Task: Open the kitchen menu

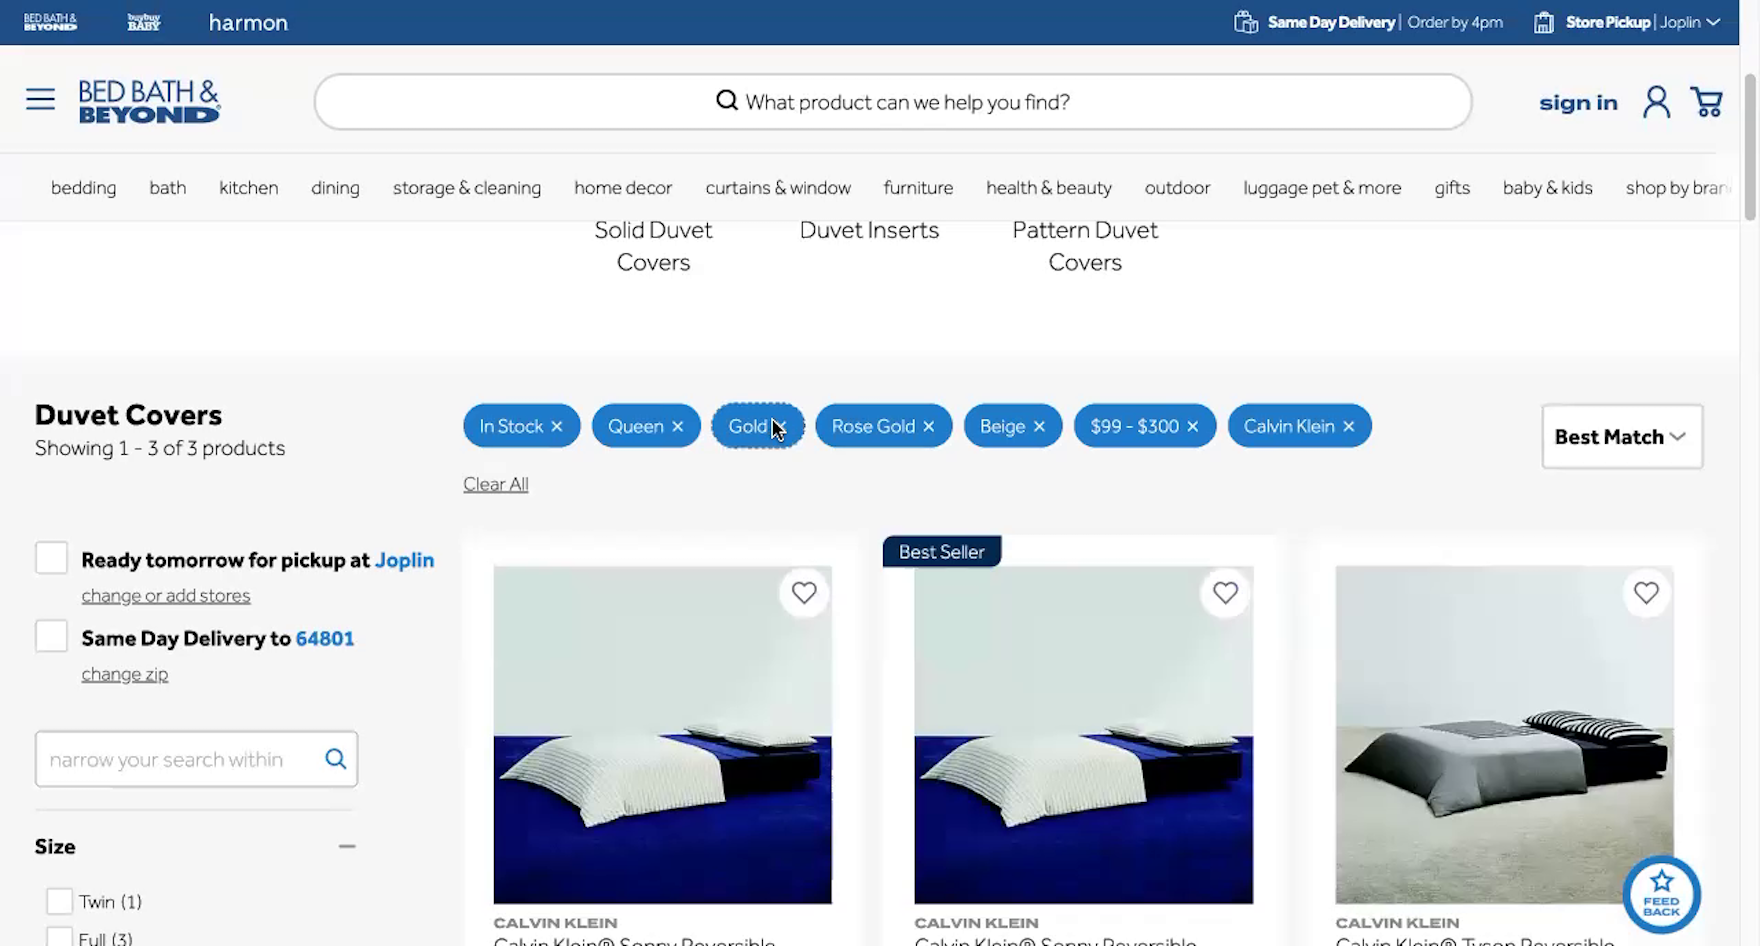Action: 248,187
